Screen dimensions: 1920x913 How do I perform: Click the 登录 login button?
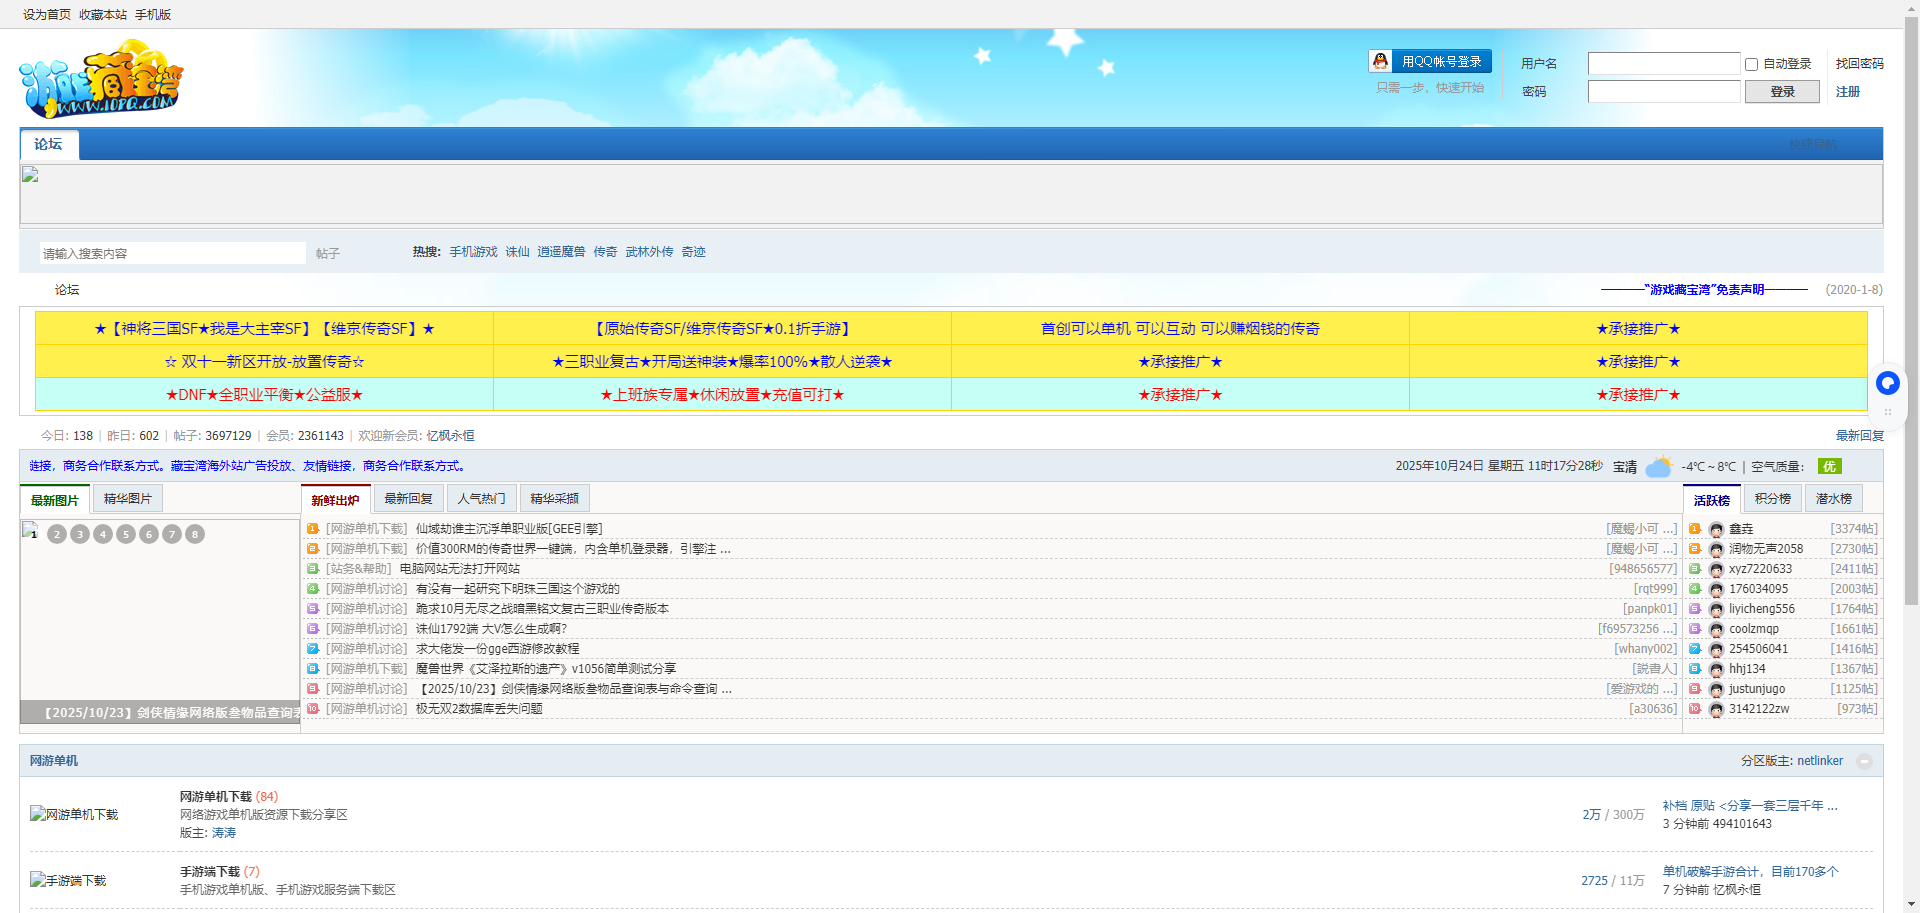point(1781,92)
